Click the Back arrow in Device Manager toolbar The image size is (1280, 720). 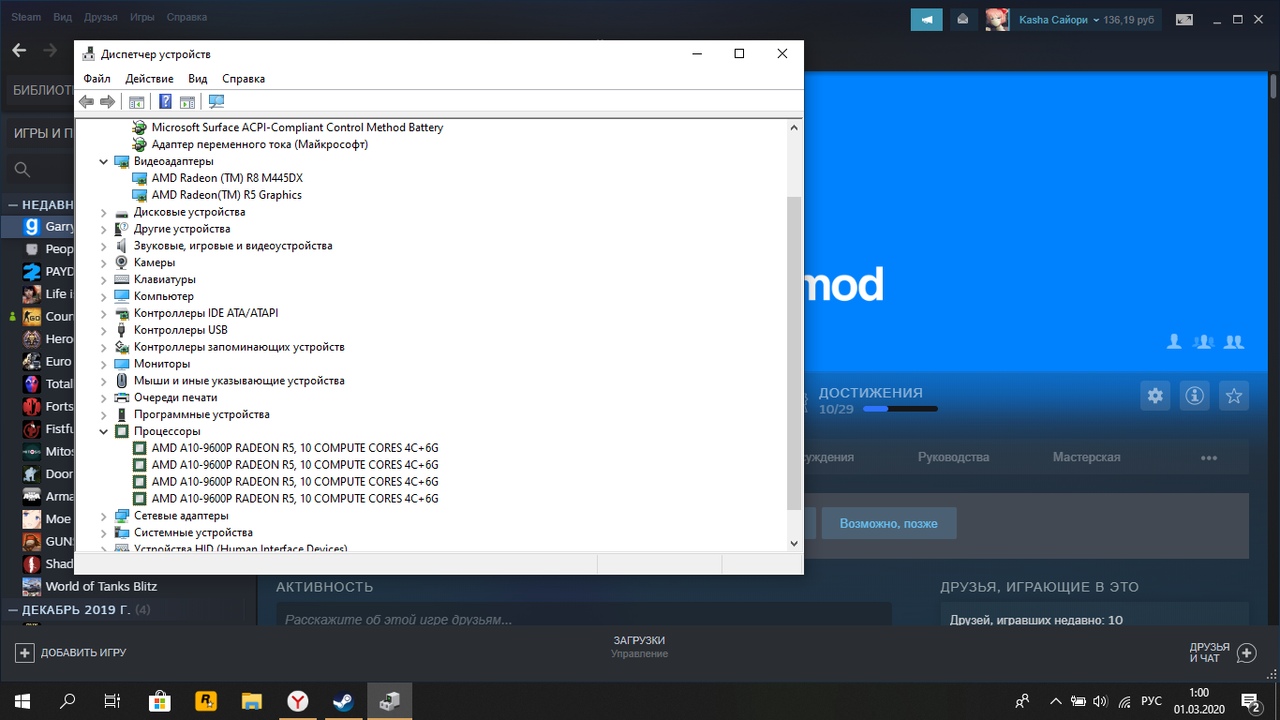pos(86,102)
